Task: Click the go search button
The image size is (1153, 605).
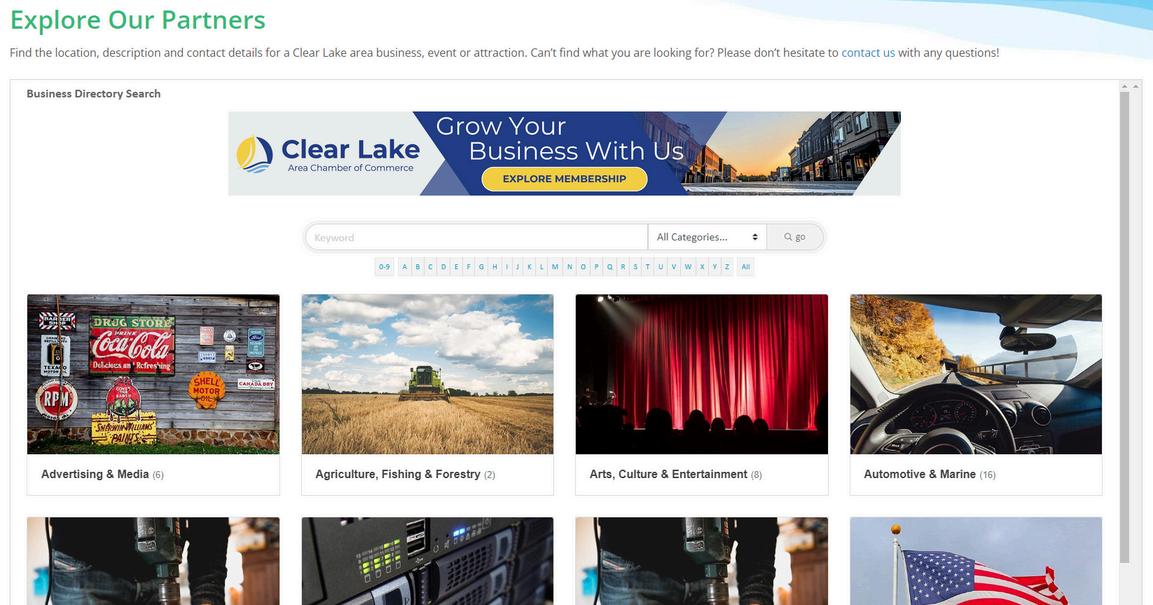Action: 794,237
